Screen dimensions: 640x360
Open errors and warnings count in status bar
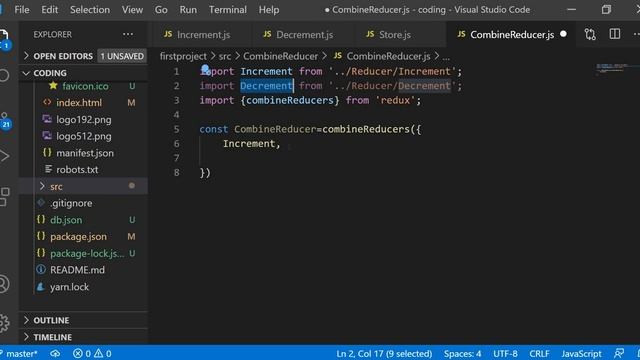[92, 353]
